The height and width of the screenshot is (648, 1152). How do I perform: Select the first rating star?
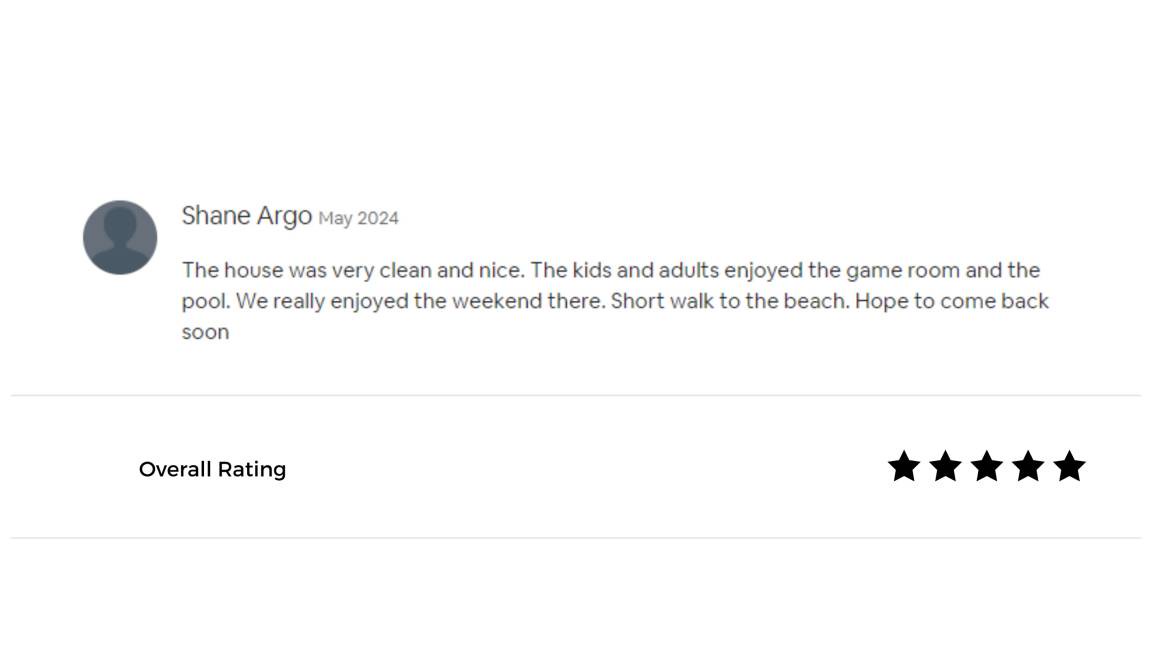point(903,467)
